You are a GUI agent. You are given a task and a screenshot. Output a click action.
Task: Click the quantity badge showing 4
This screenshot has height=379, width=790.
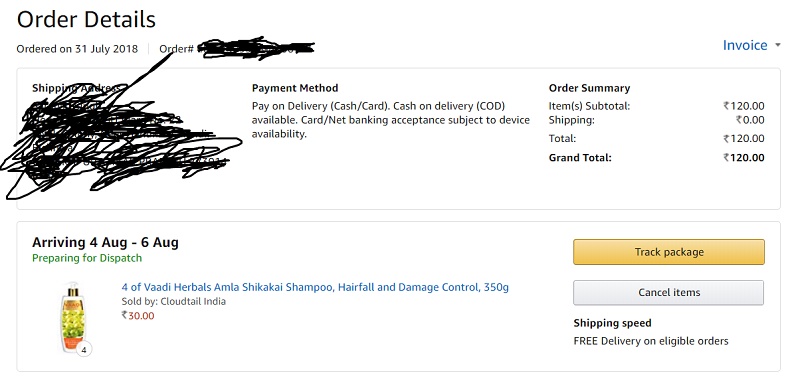point(84,349)
